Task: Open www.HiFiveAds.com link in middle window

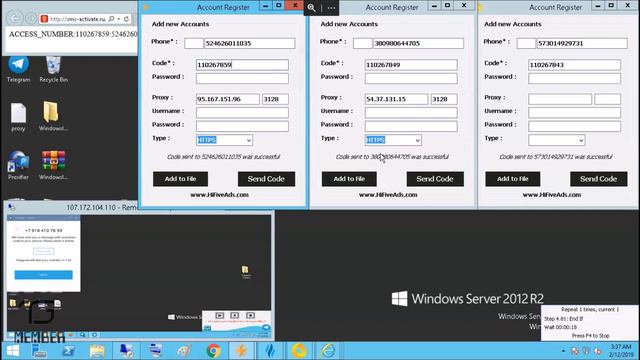Action: tap(388, 195)
